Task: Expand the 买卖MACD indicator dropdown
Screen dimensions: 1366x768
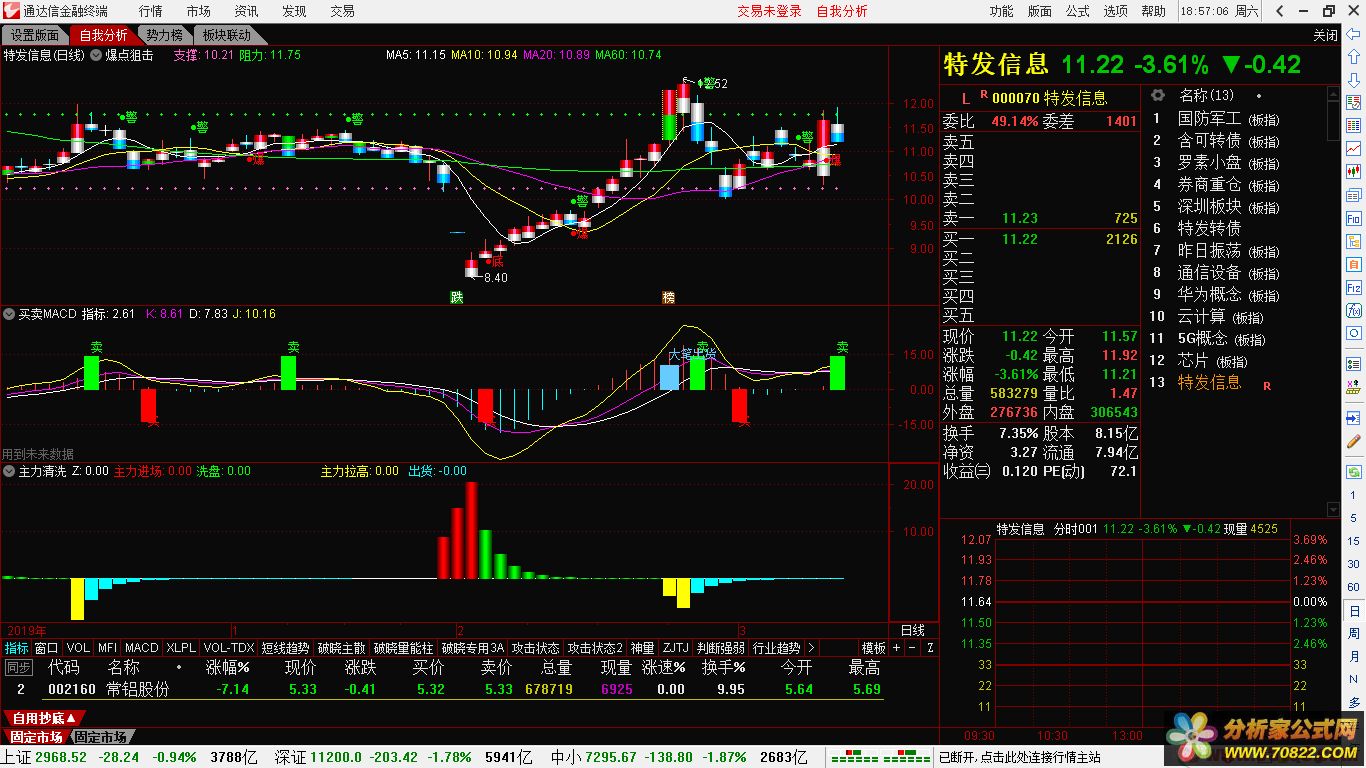Action: (x=9, y=314)
